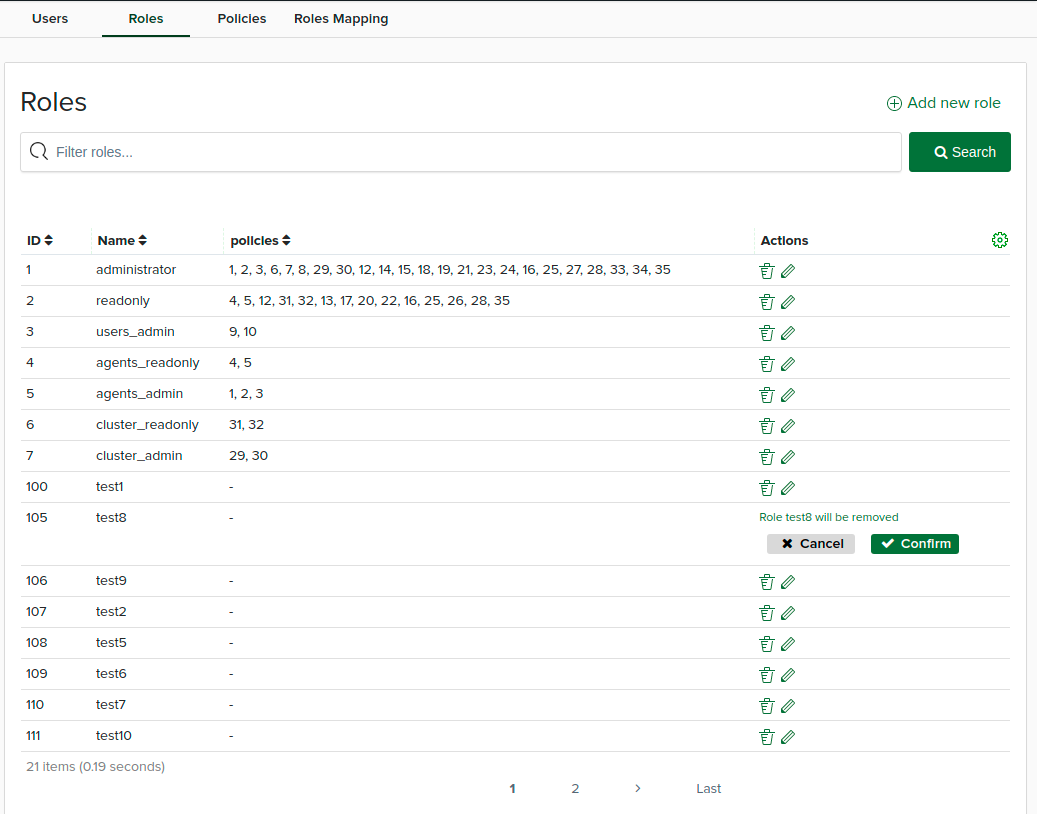Screen dimensions: 1037x814
Task: Edit the test9 role
Action: pos(789,581)
